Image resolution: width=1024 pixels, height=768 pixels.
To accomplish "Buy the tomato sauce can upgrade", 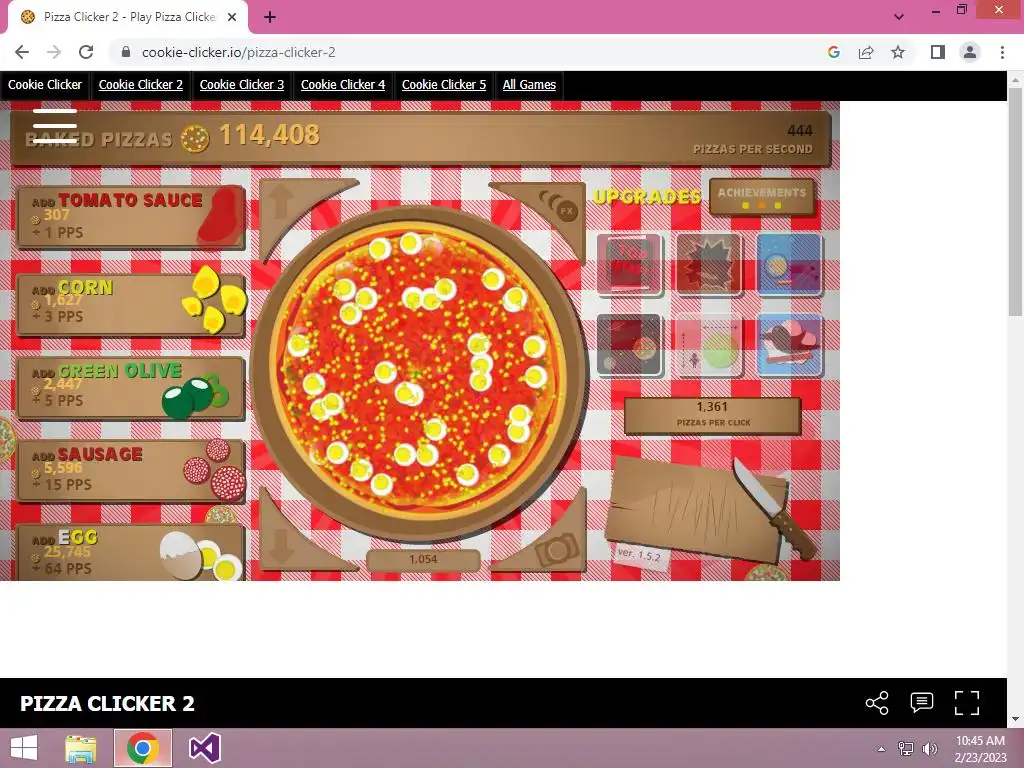I will click(x=630, y=264).
